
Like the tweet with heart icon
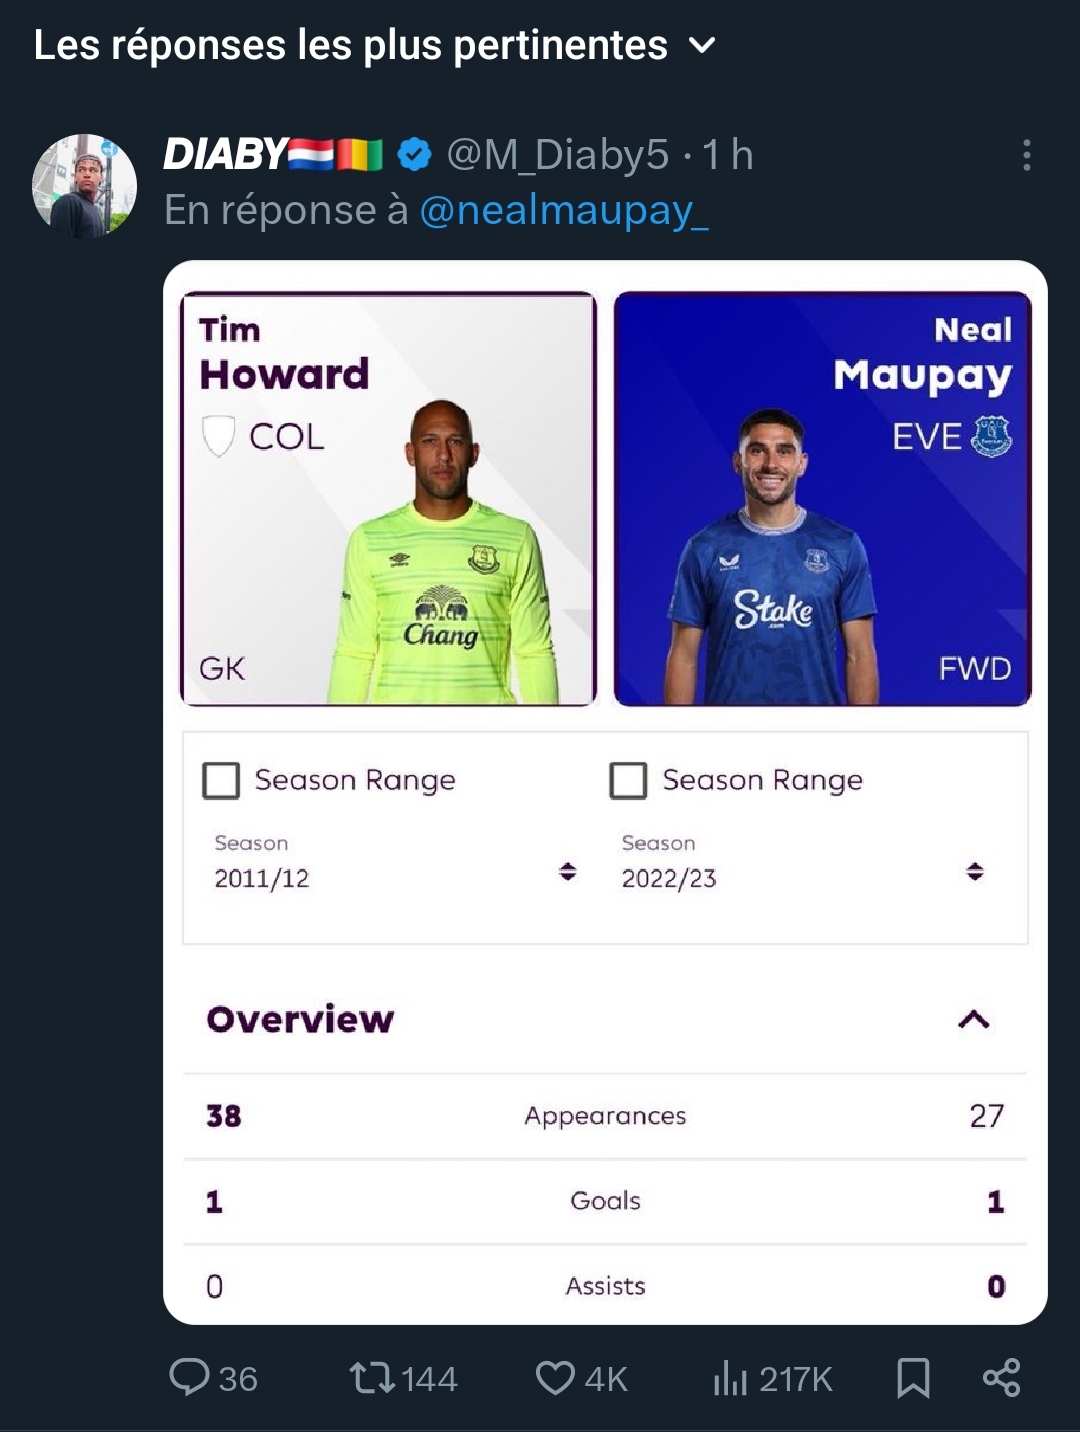555,1378
